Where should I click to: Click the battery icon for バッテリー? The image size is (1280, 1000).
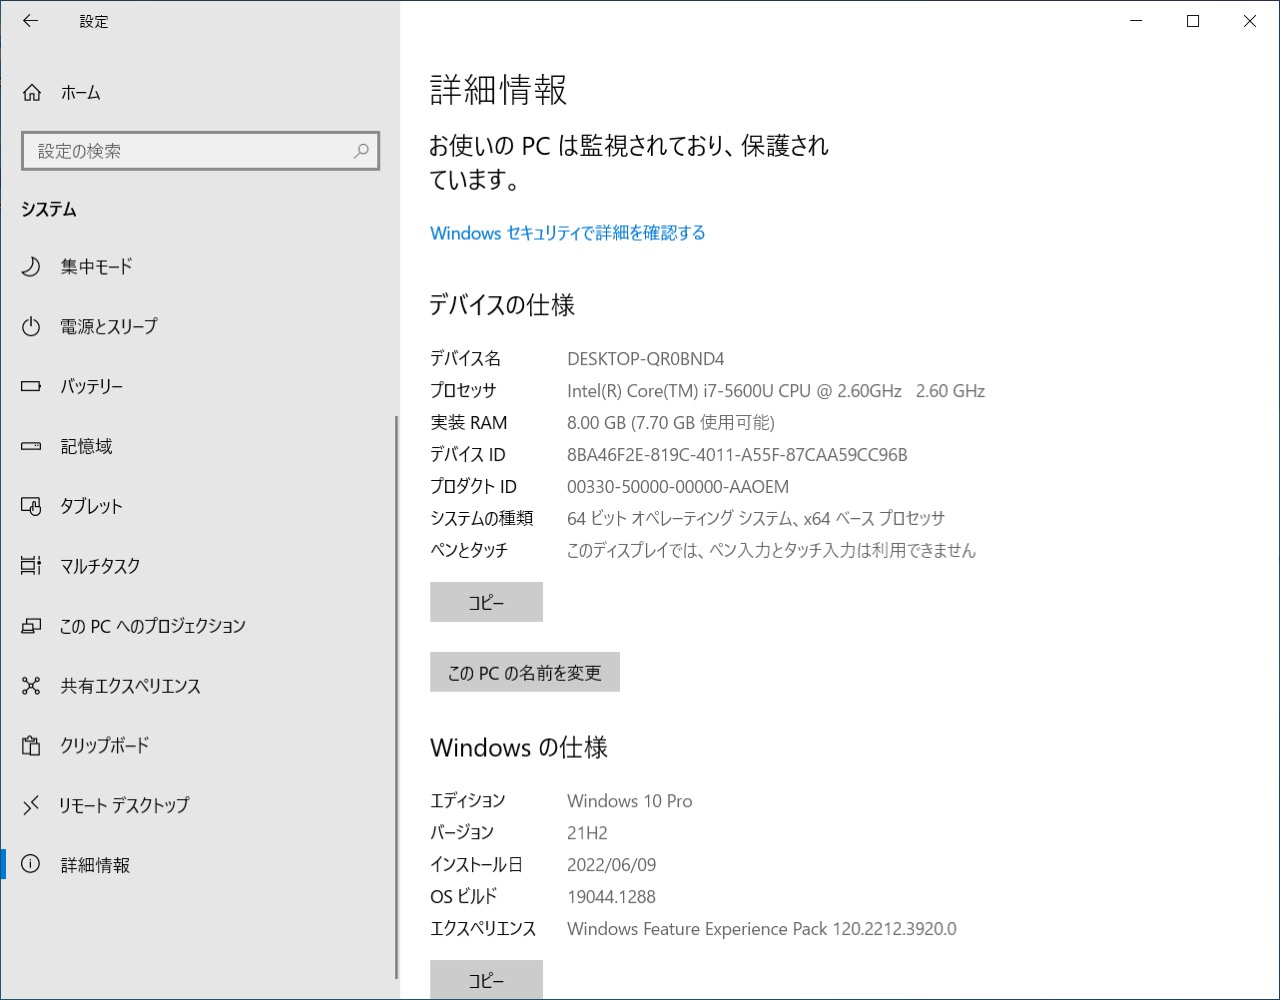coord(31,386)
